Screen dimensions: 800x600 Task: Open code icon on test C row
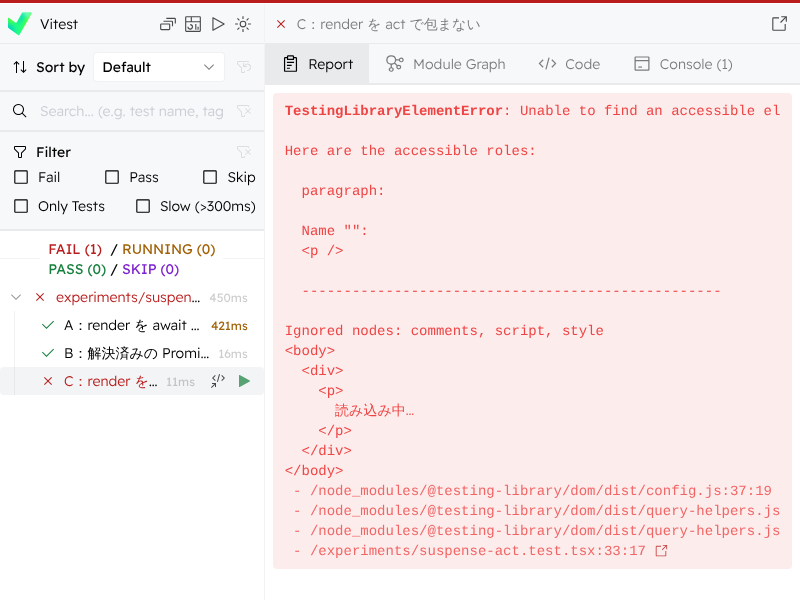[218, 381]
